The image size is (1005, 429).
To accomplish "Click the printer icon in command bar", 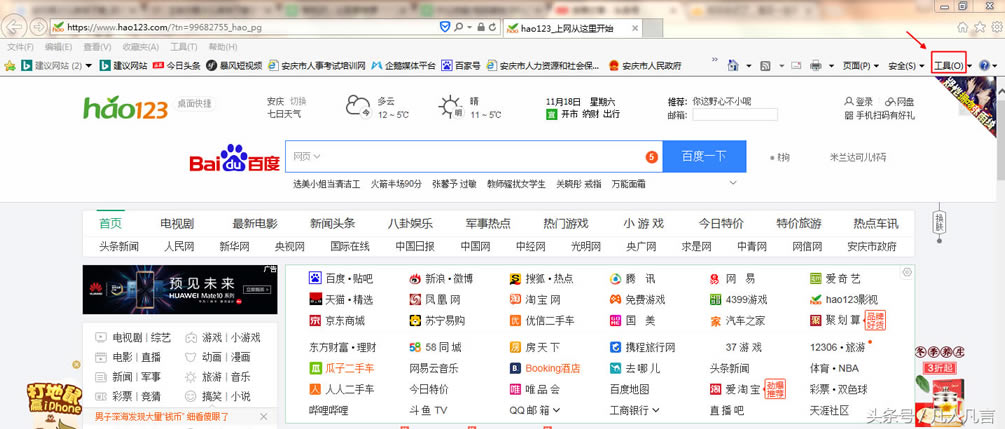I will pyautogui.click(x=816, y=66).
